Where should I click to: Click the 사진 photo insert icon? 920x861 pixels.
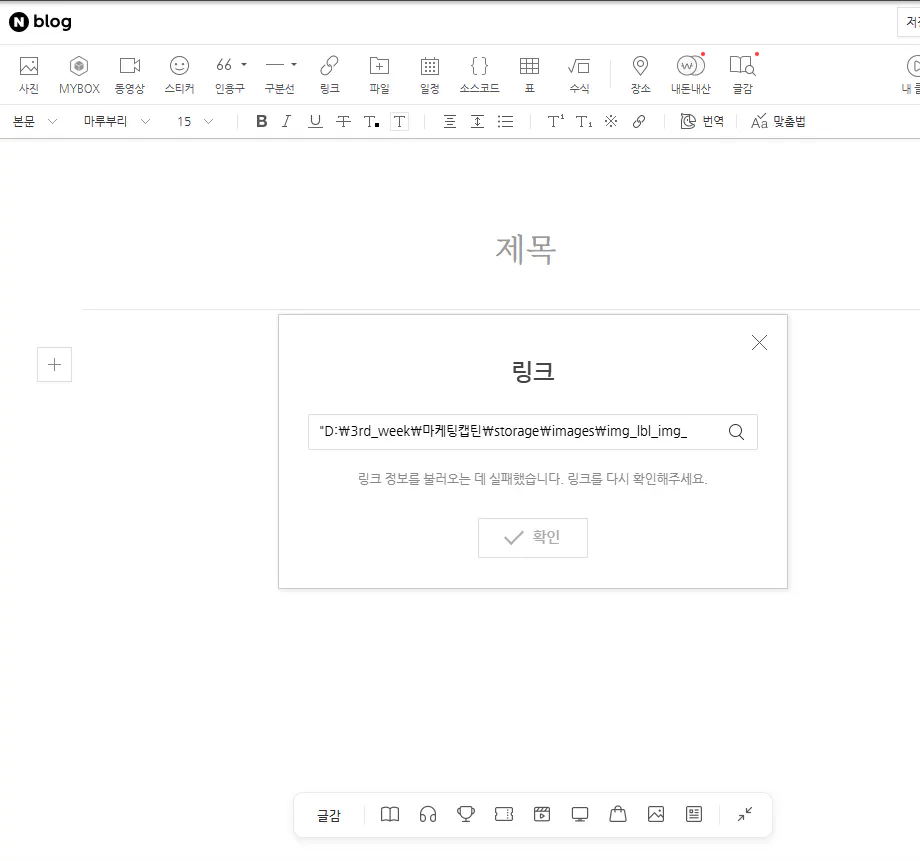(x=29, y=75)
